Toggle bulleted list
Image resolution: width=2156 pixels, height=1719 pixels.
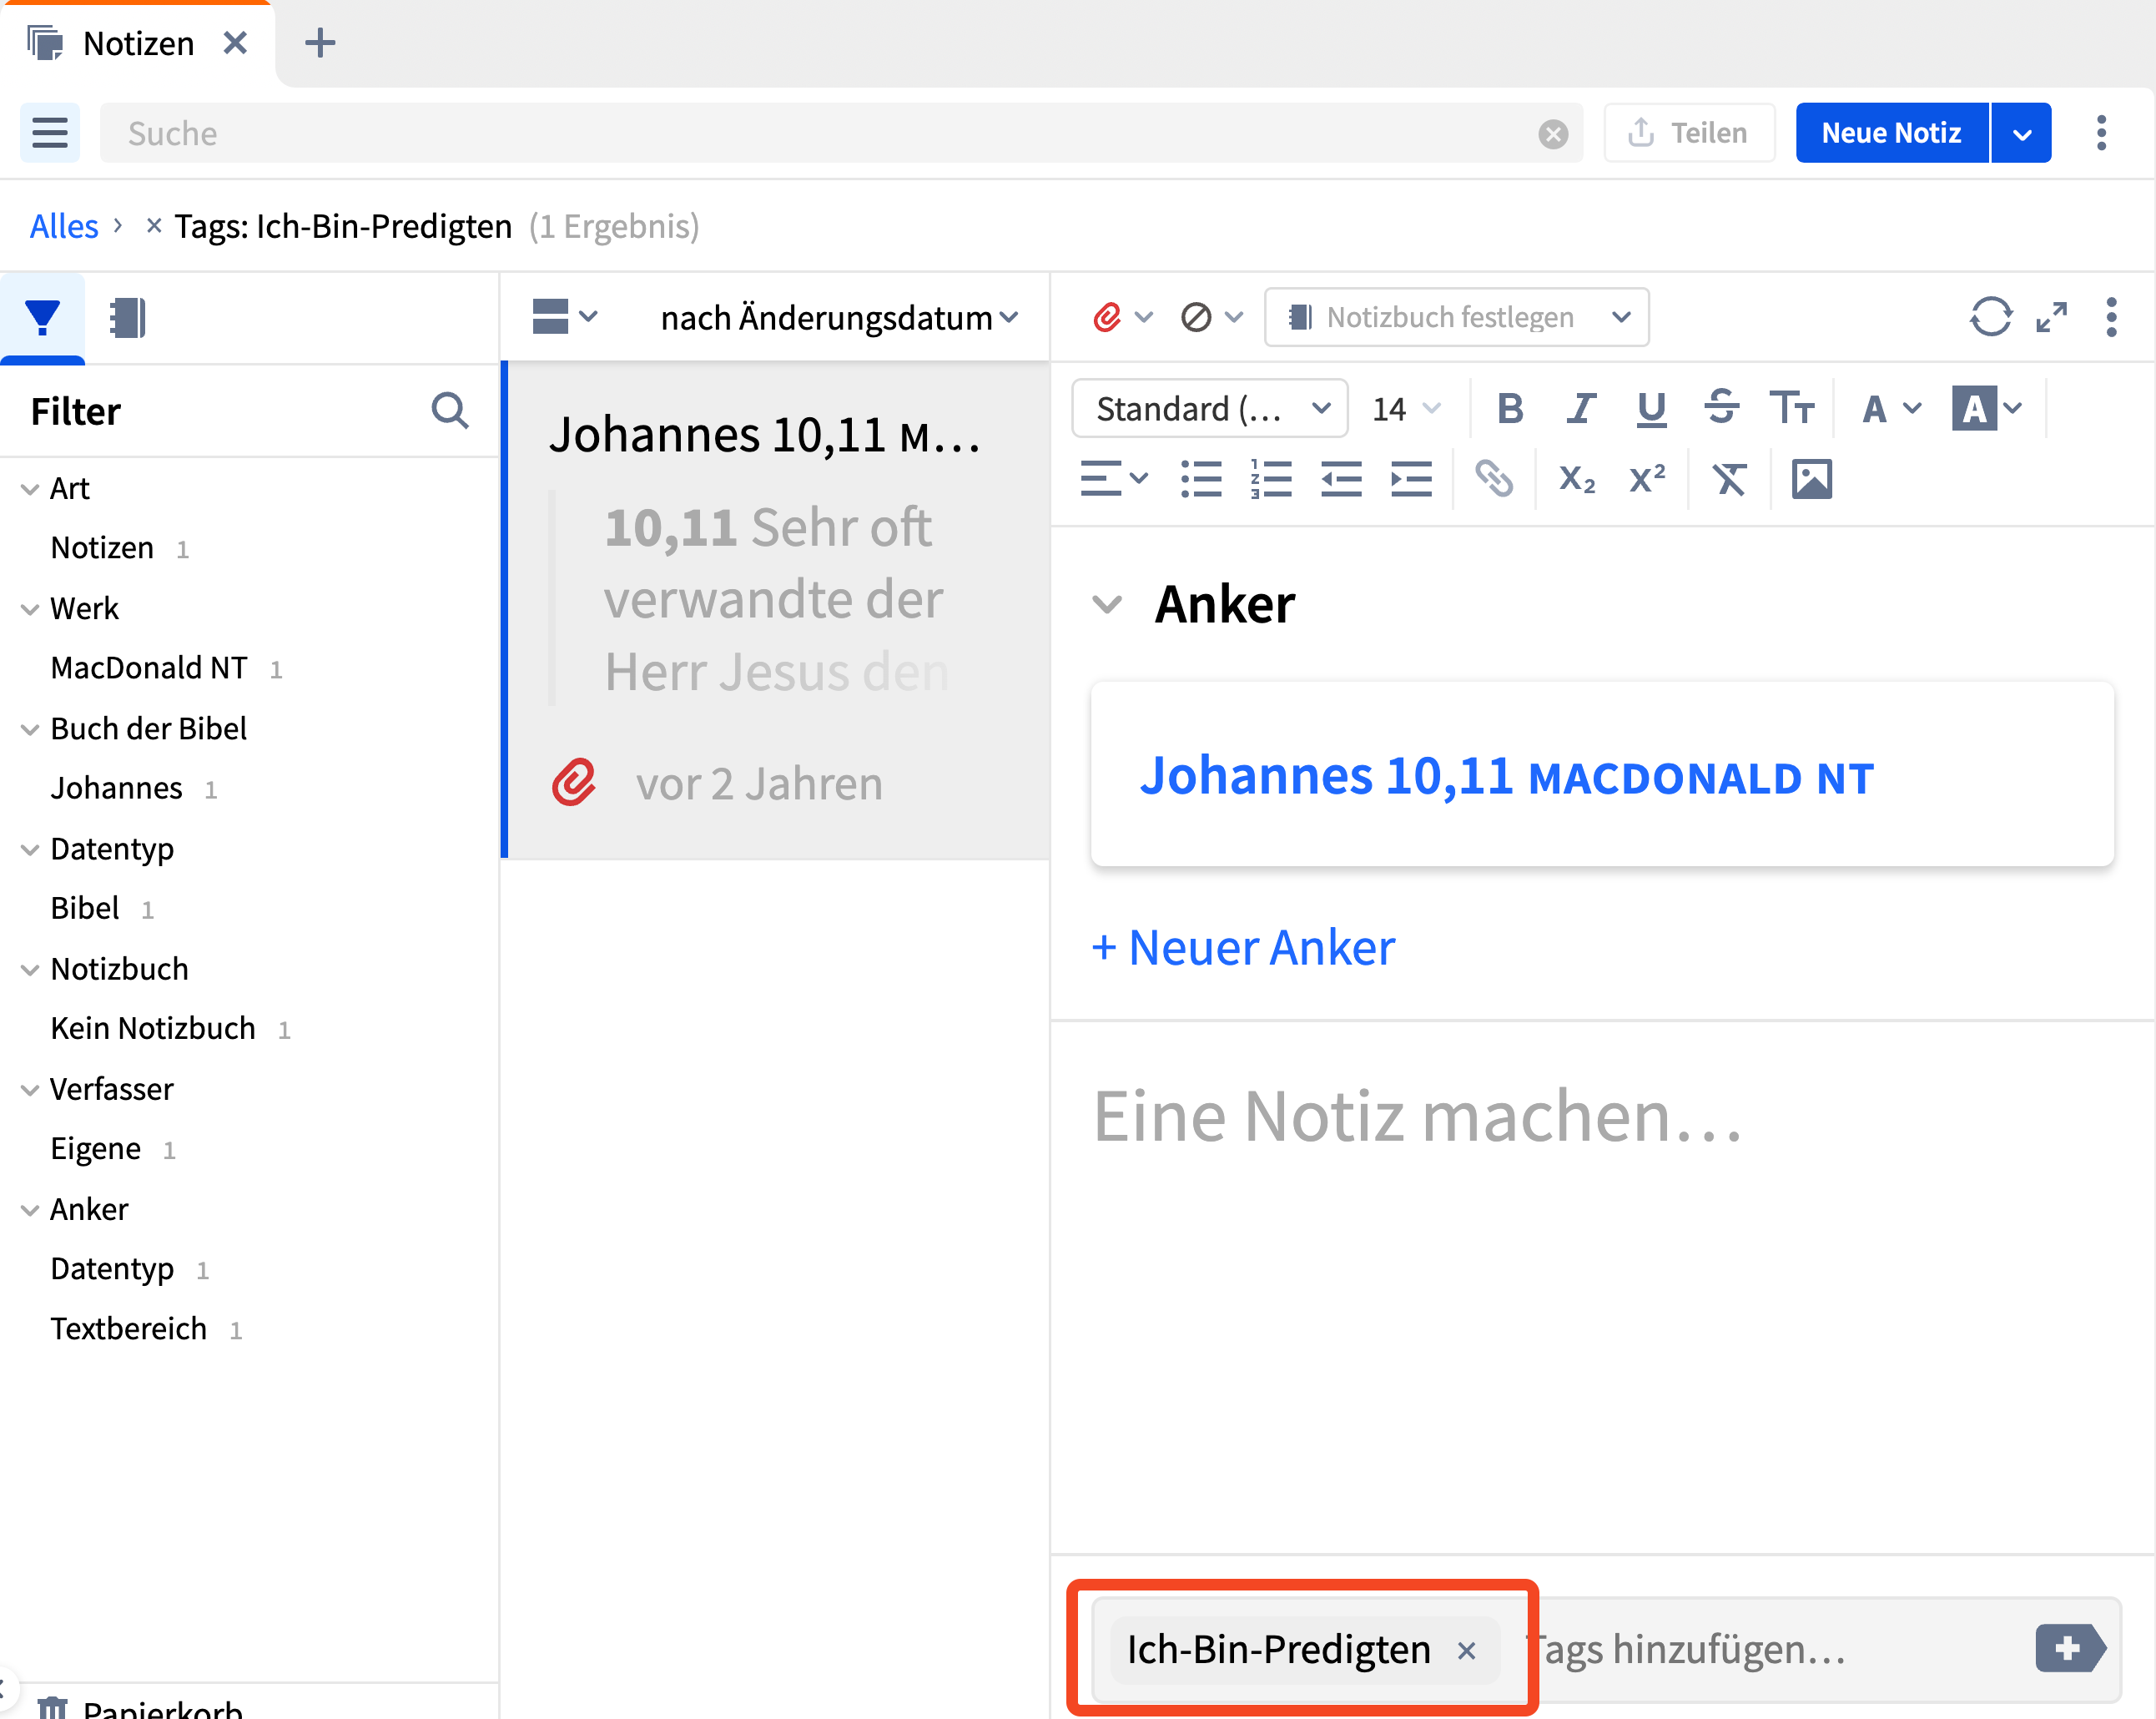click(x=1200, y=478)
